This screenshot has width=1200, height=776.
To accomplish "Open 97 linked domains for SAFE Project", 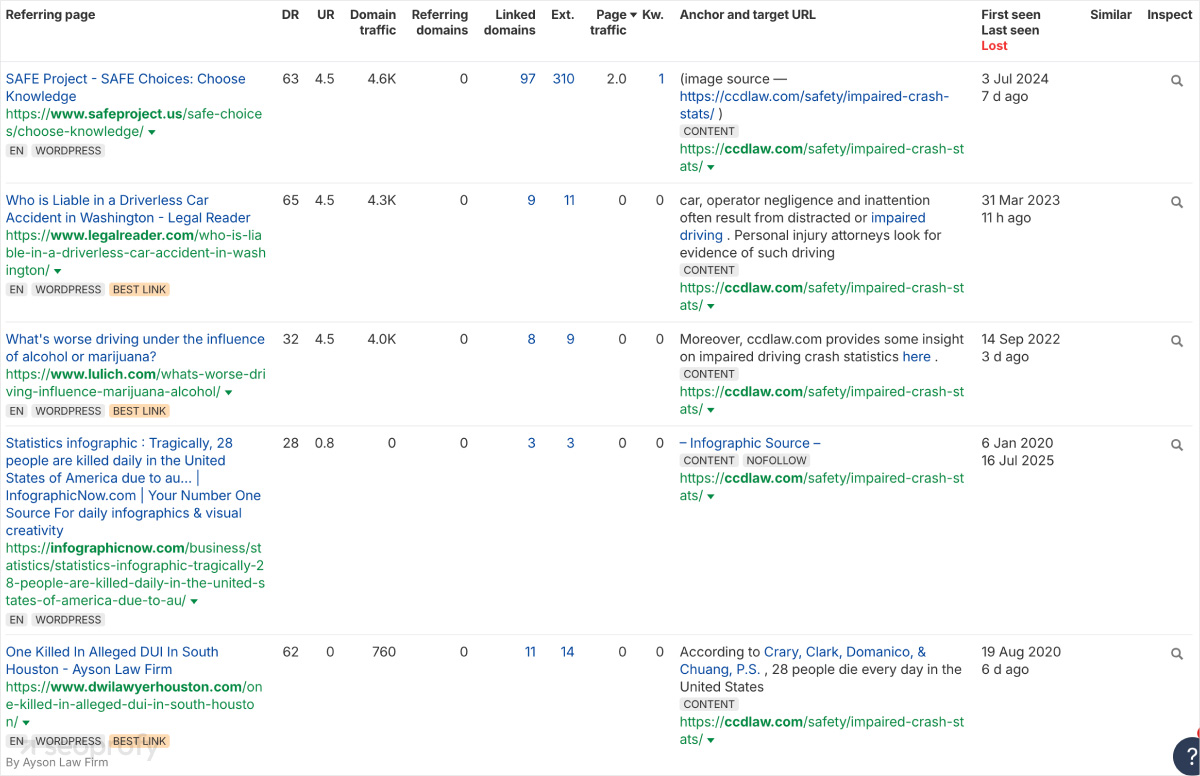I will point(527,79).
